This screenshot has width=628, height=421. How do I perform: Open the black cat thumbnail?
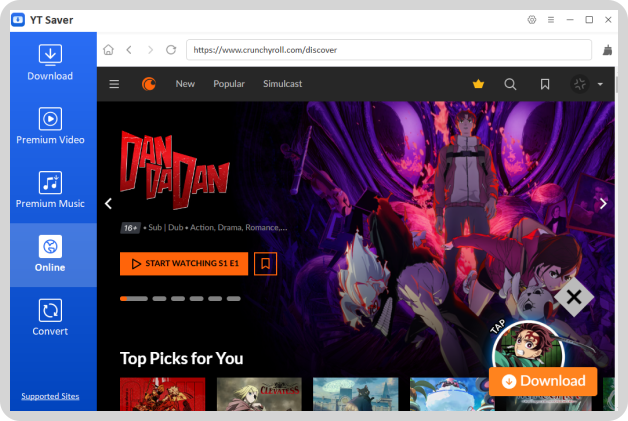click(x=356, y=394)
